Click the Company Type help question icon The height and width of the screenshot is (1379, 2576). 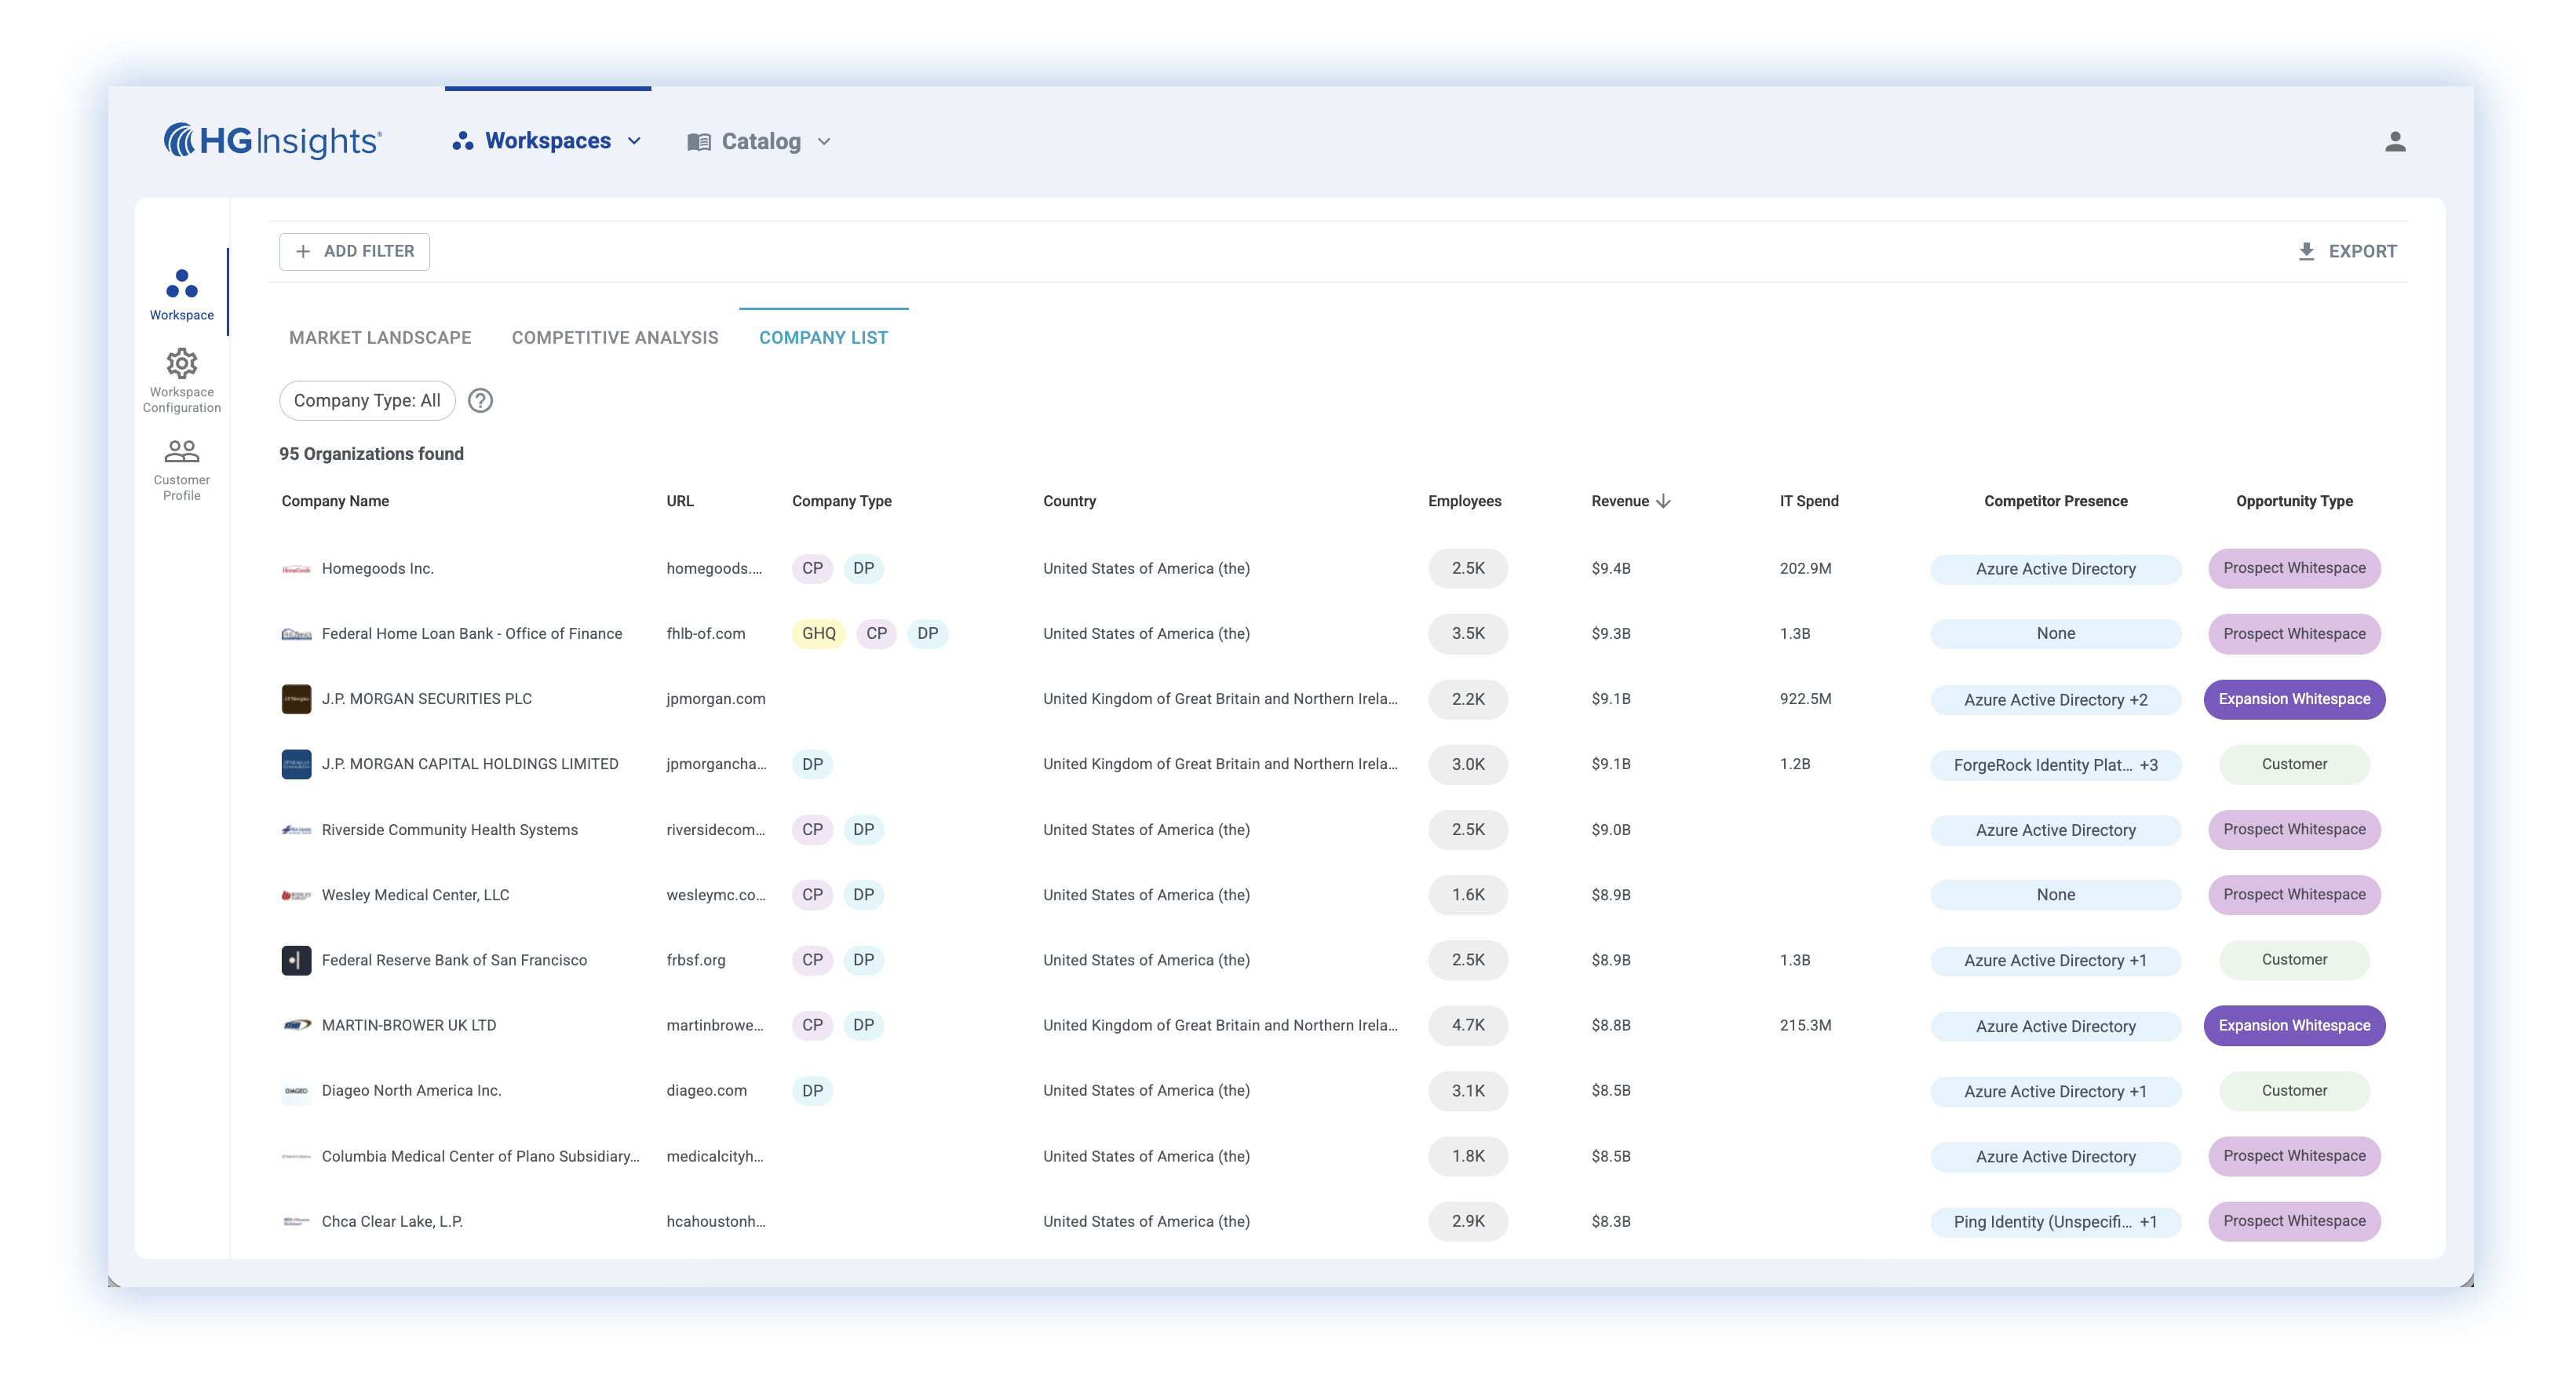pos(480,401)
